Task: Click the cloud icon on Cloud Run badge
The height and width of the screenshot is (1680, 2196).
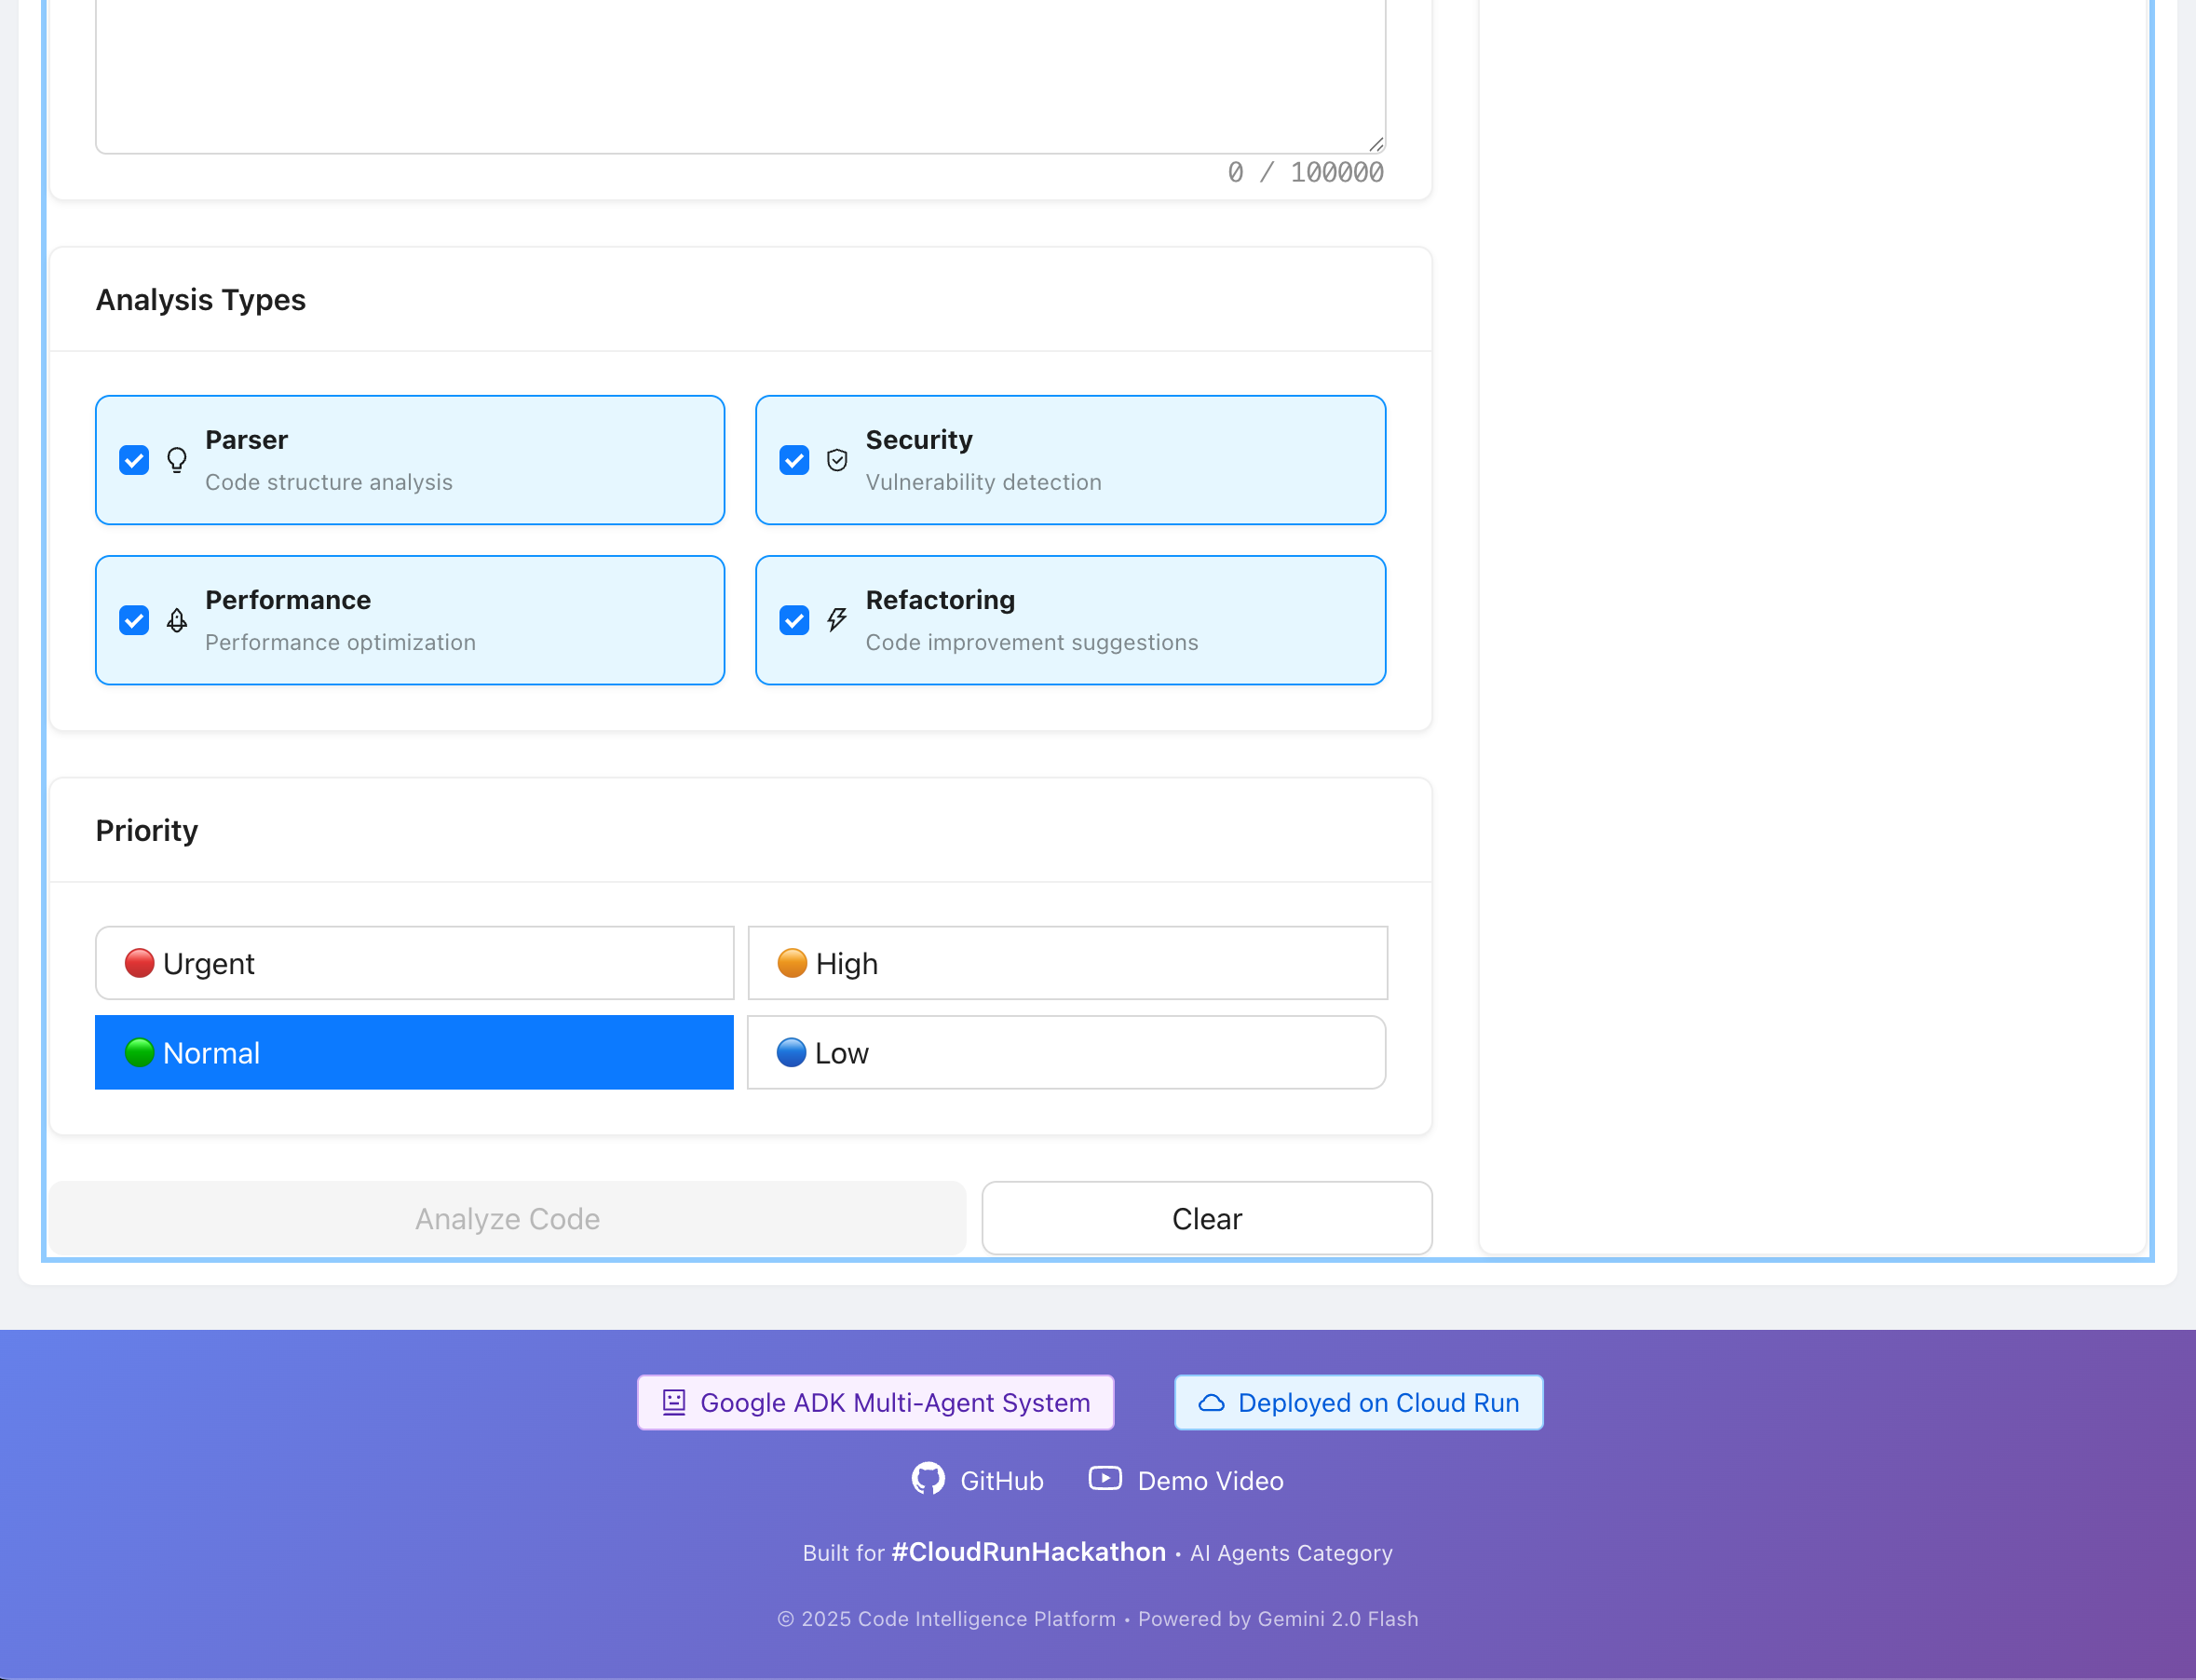Action: 1211,1403
